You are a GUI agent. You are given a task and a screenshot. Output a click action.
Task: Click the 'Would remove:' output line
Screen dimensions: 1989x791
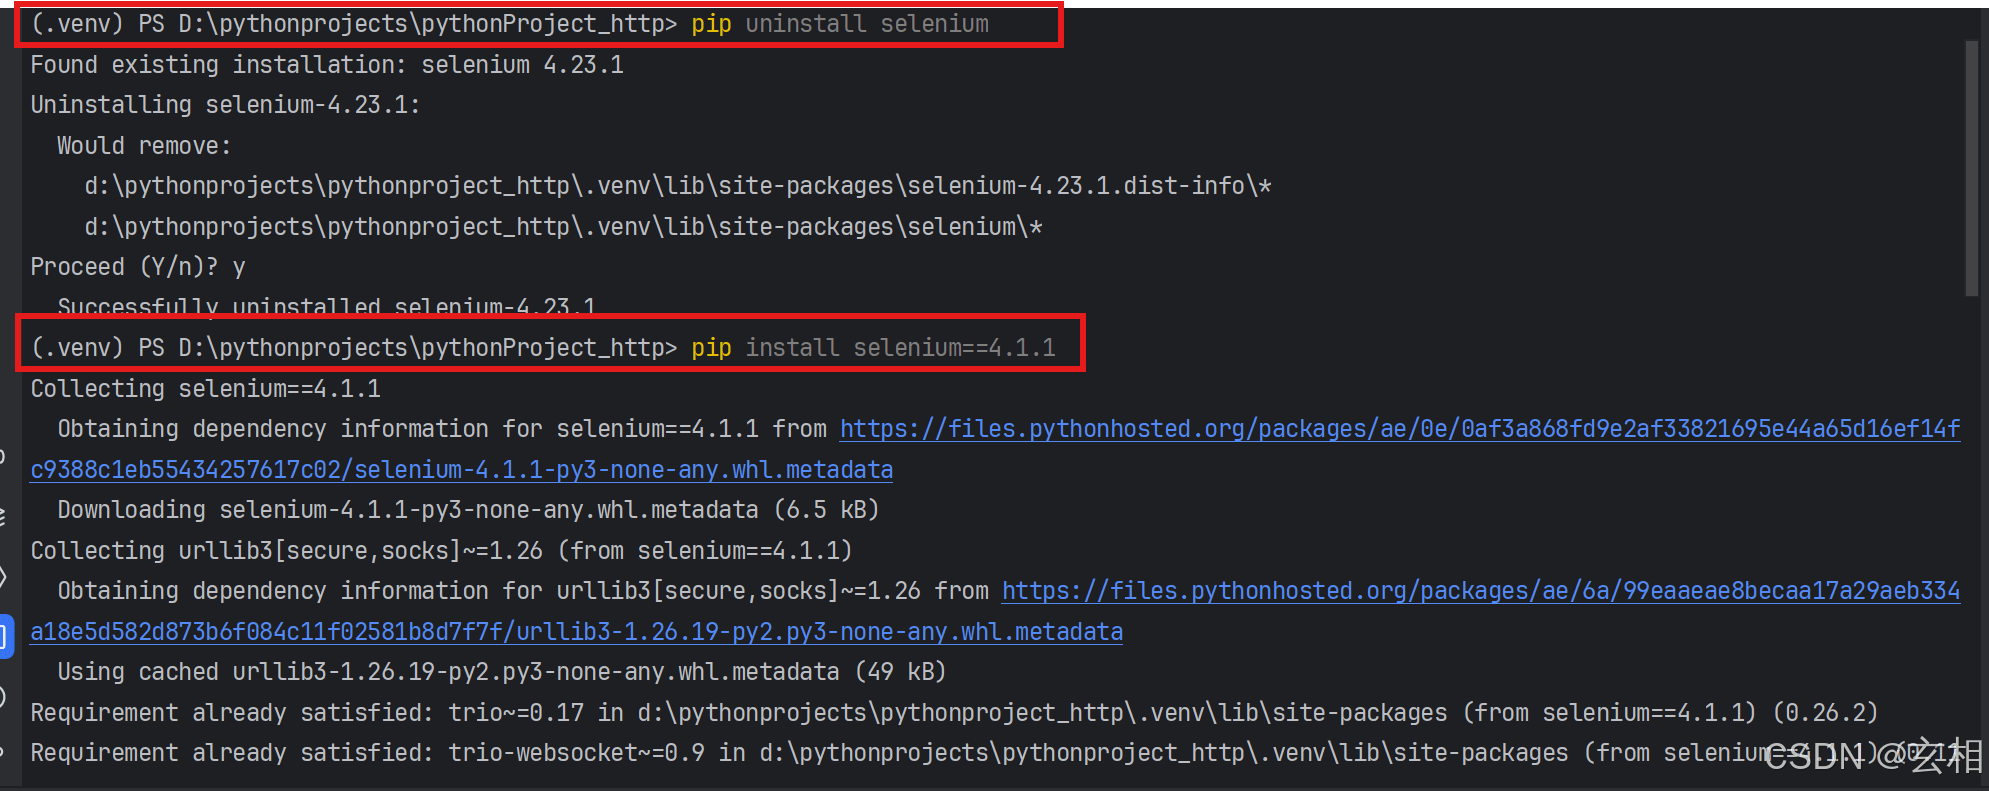(x=143, y=146)
